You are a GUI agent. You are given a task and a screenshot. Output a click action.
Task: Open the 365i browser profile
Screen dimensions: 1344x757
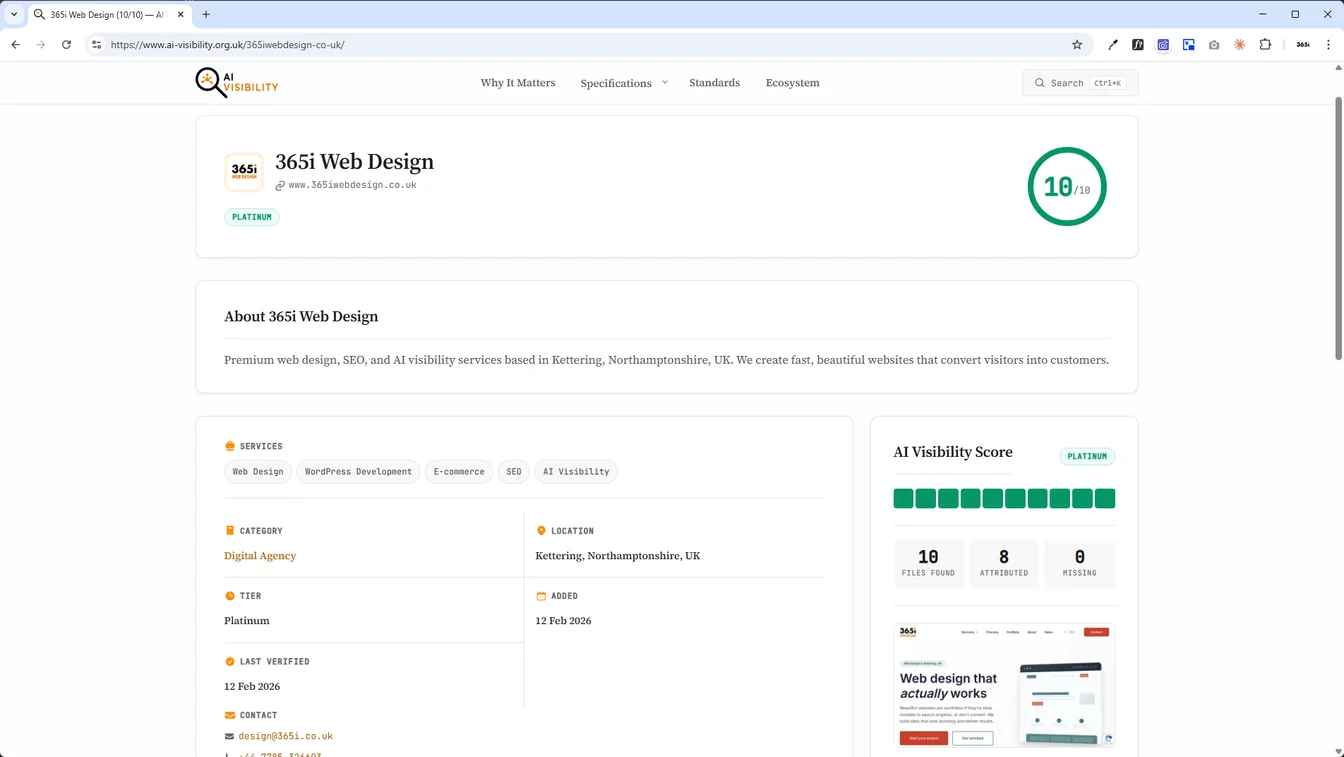tap(1303, 45)
